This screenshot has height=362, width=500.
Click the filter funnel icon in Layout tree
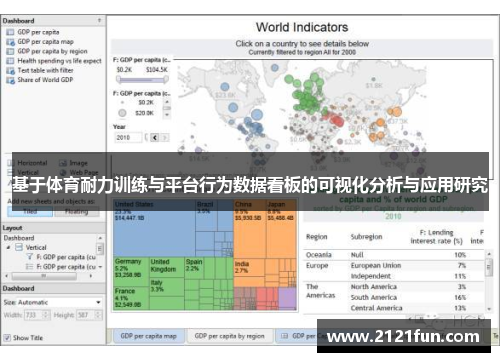point(30,257)
